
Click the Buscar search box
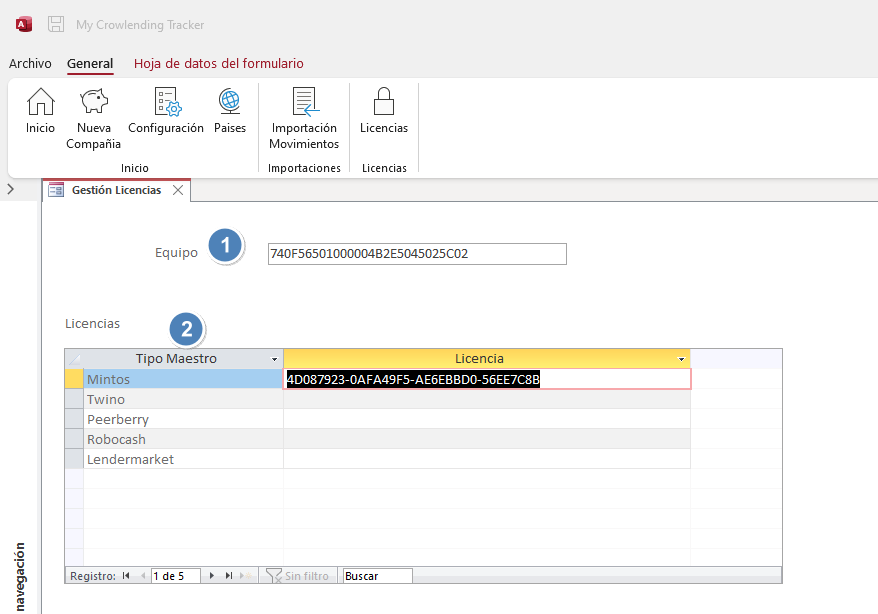(376, 576)
